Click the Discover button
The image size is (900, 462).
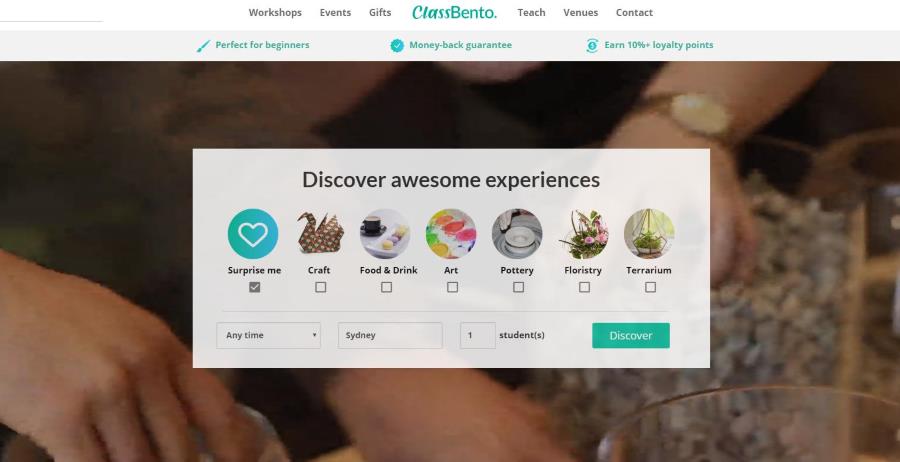coord(631,335)
